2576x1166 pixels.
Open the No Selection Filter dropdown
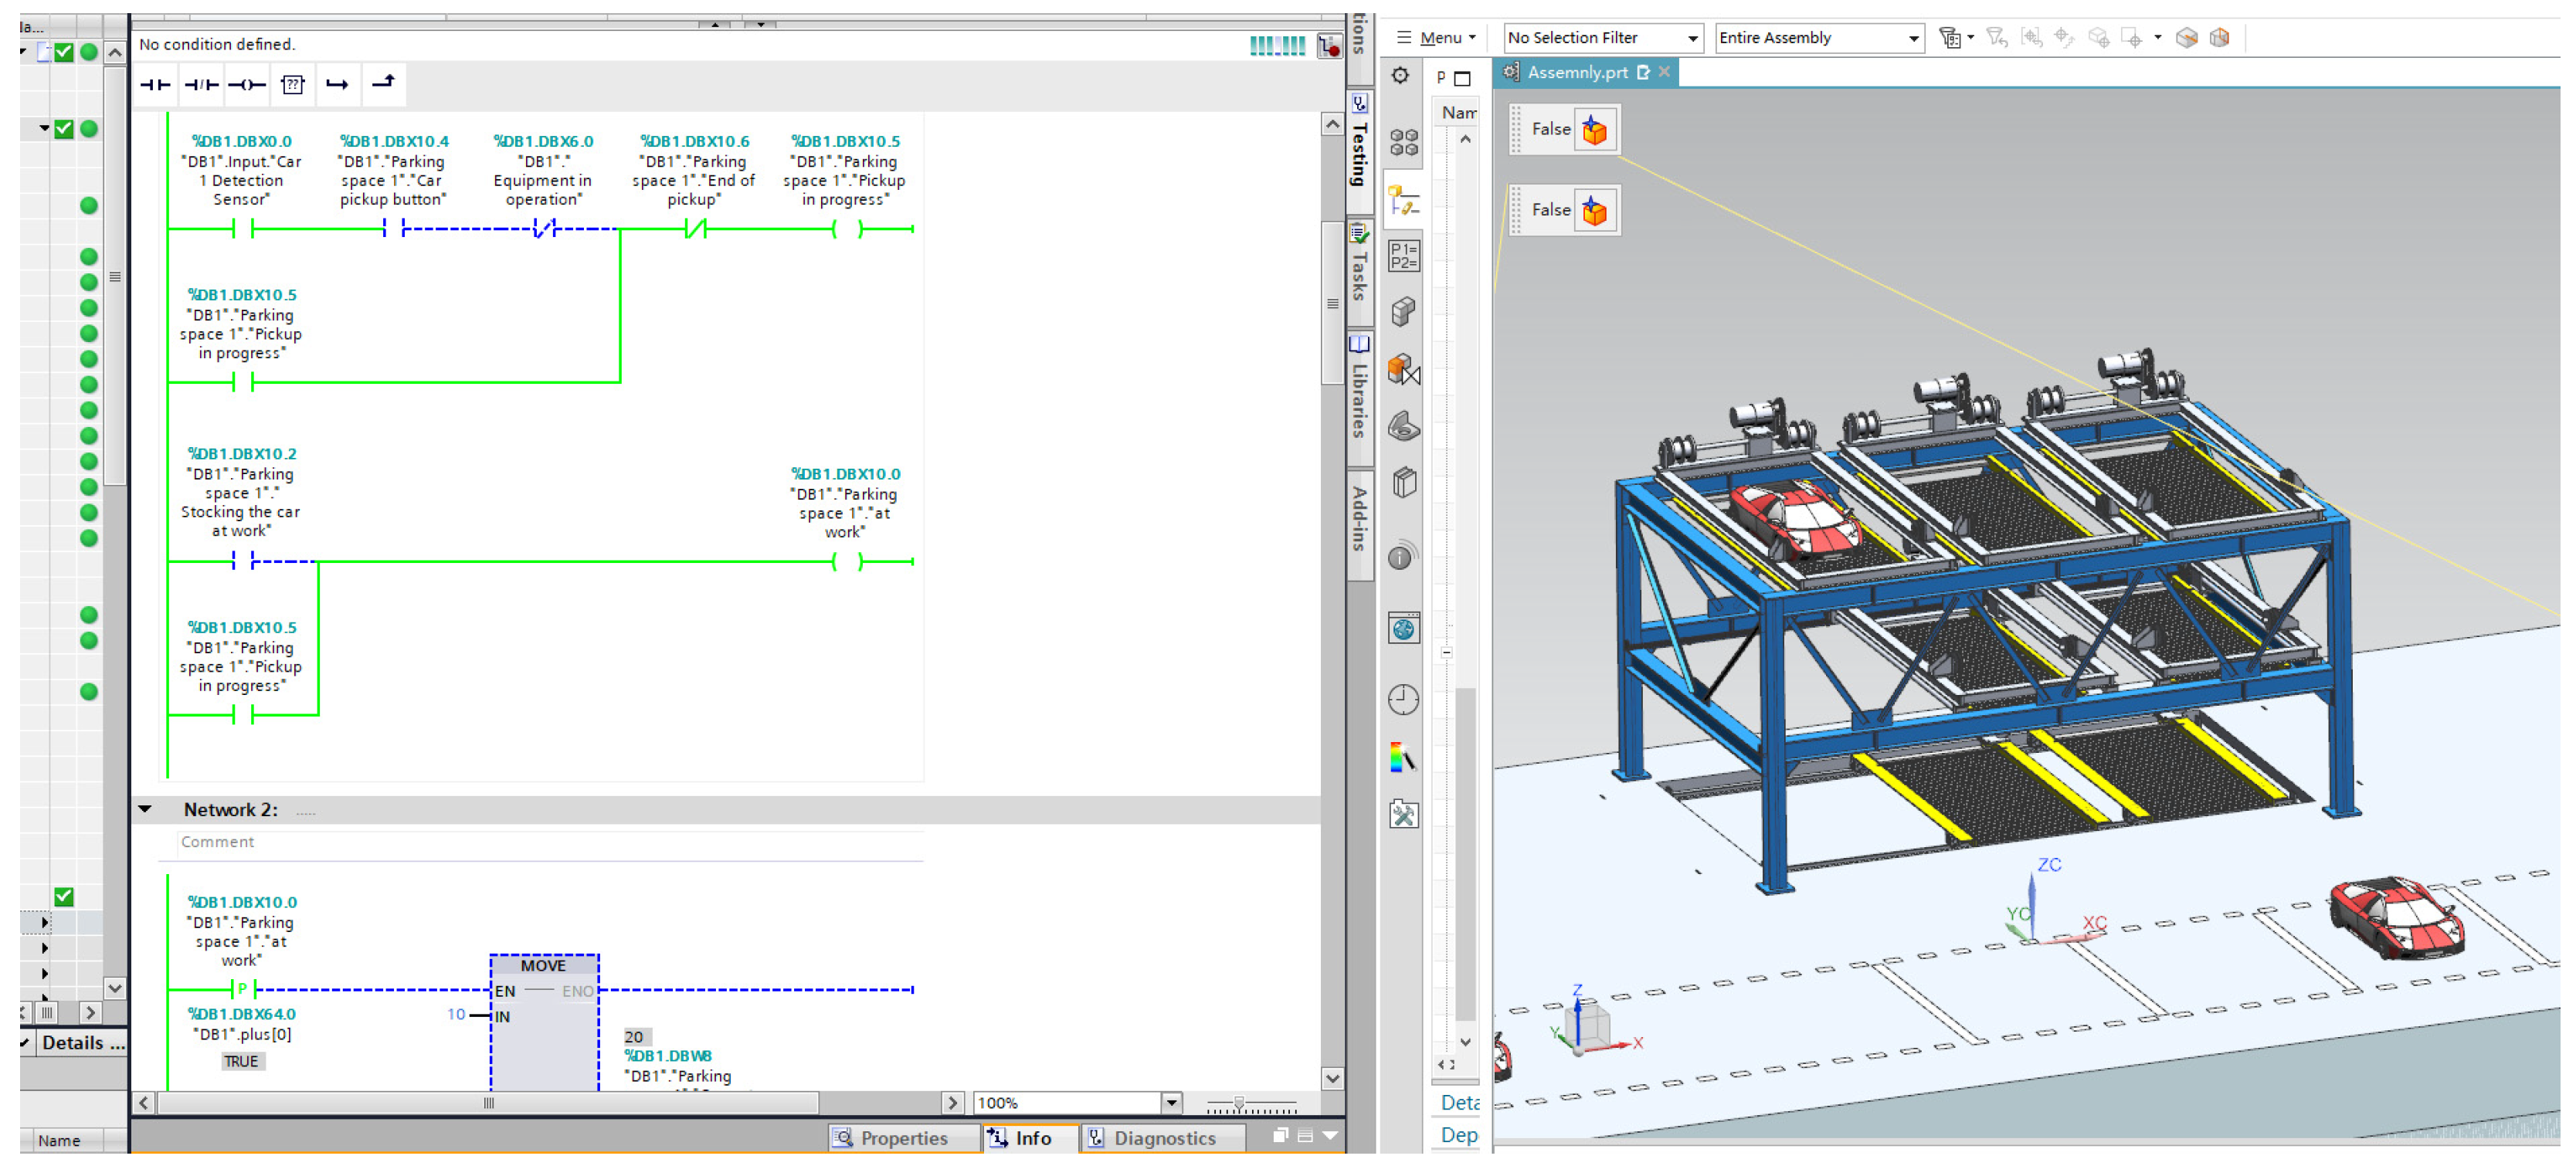pos(1602,38)
